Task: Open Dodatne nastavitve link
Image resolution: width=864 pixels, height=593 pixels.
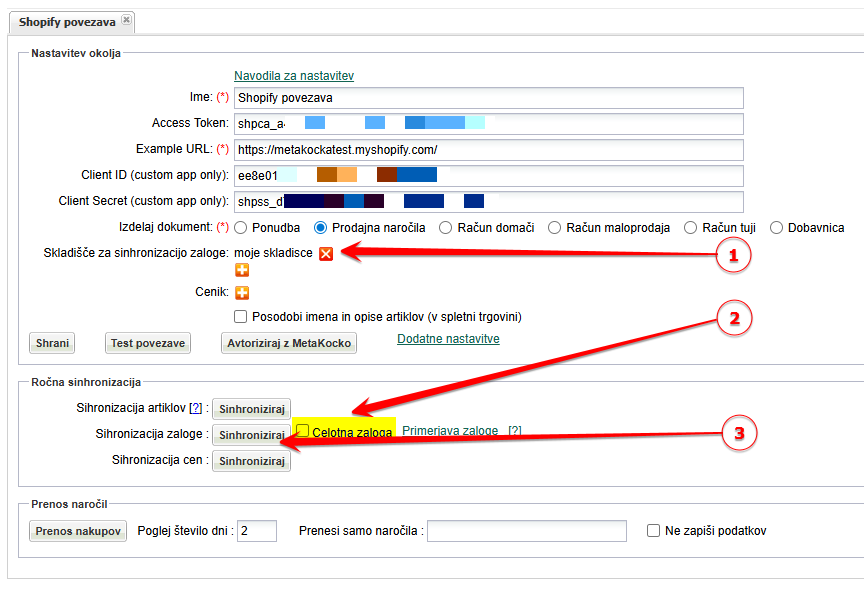Action: (448, 339)
